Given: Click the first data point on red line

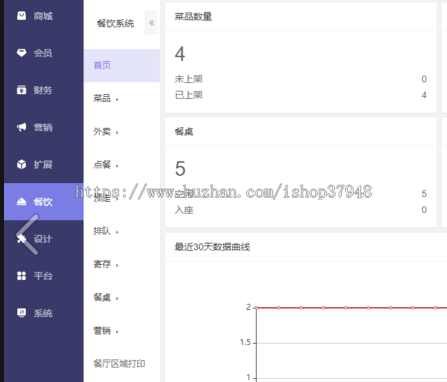Looking at the screenshot, I should pyautogui.click(x=256, y=308).
